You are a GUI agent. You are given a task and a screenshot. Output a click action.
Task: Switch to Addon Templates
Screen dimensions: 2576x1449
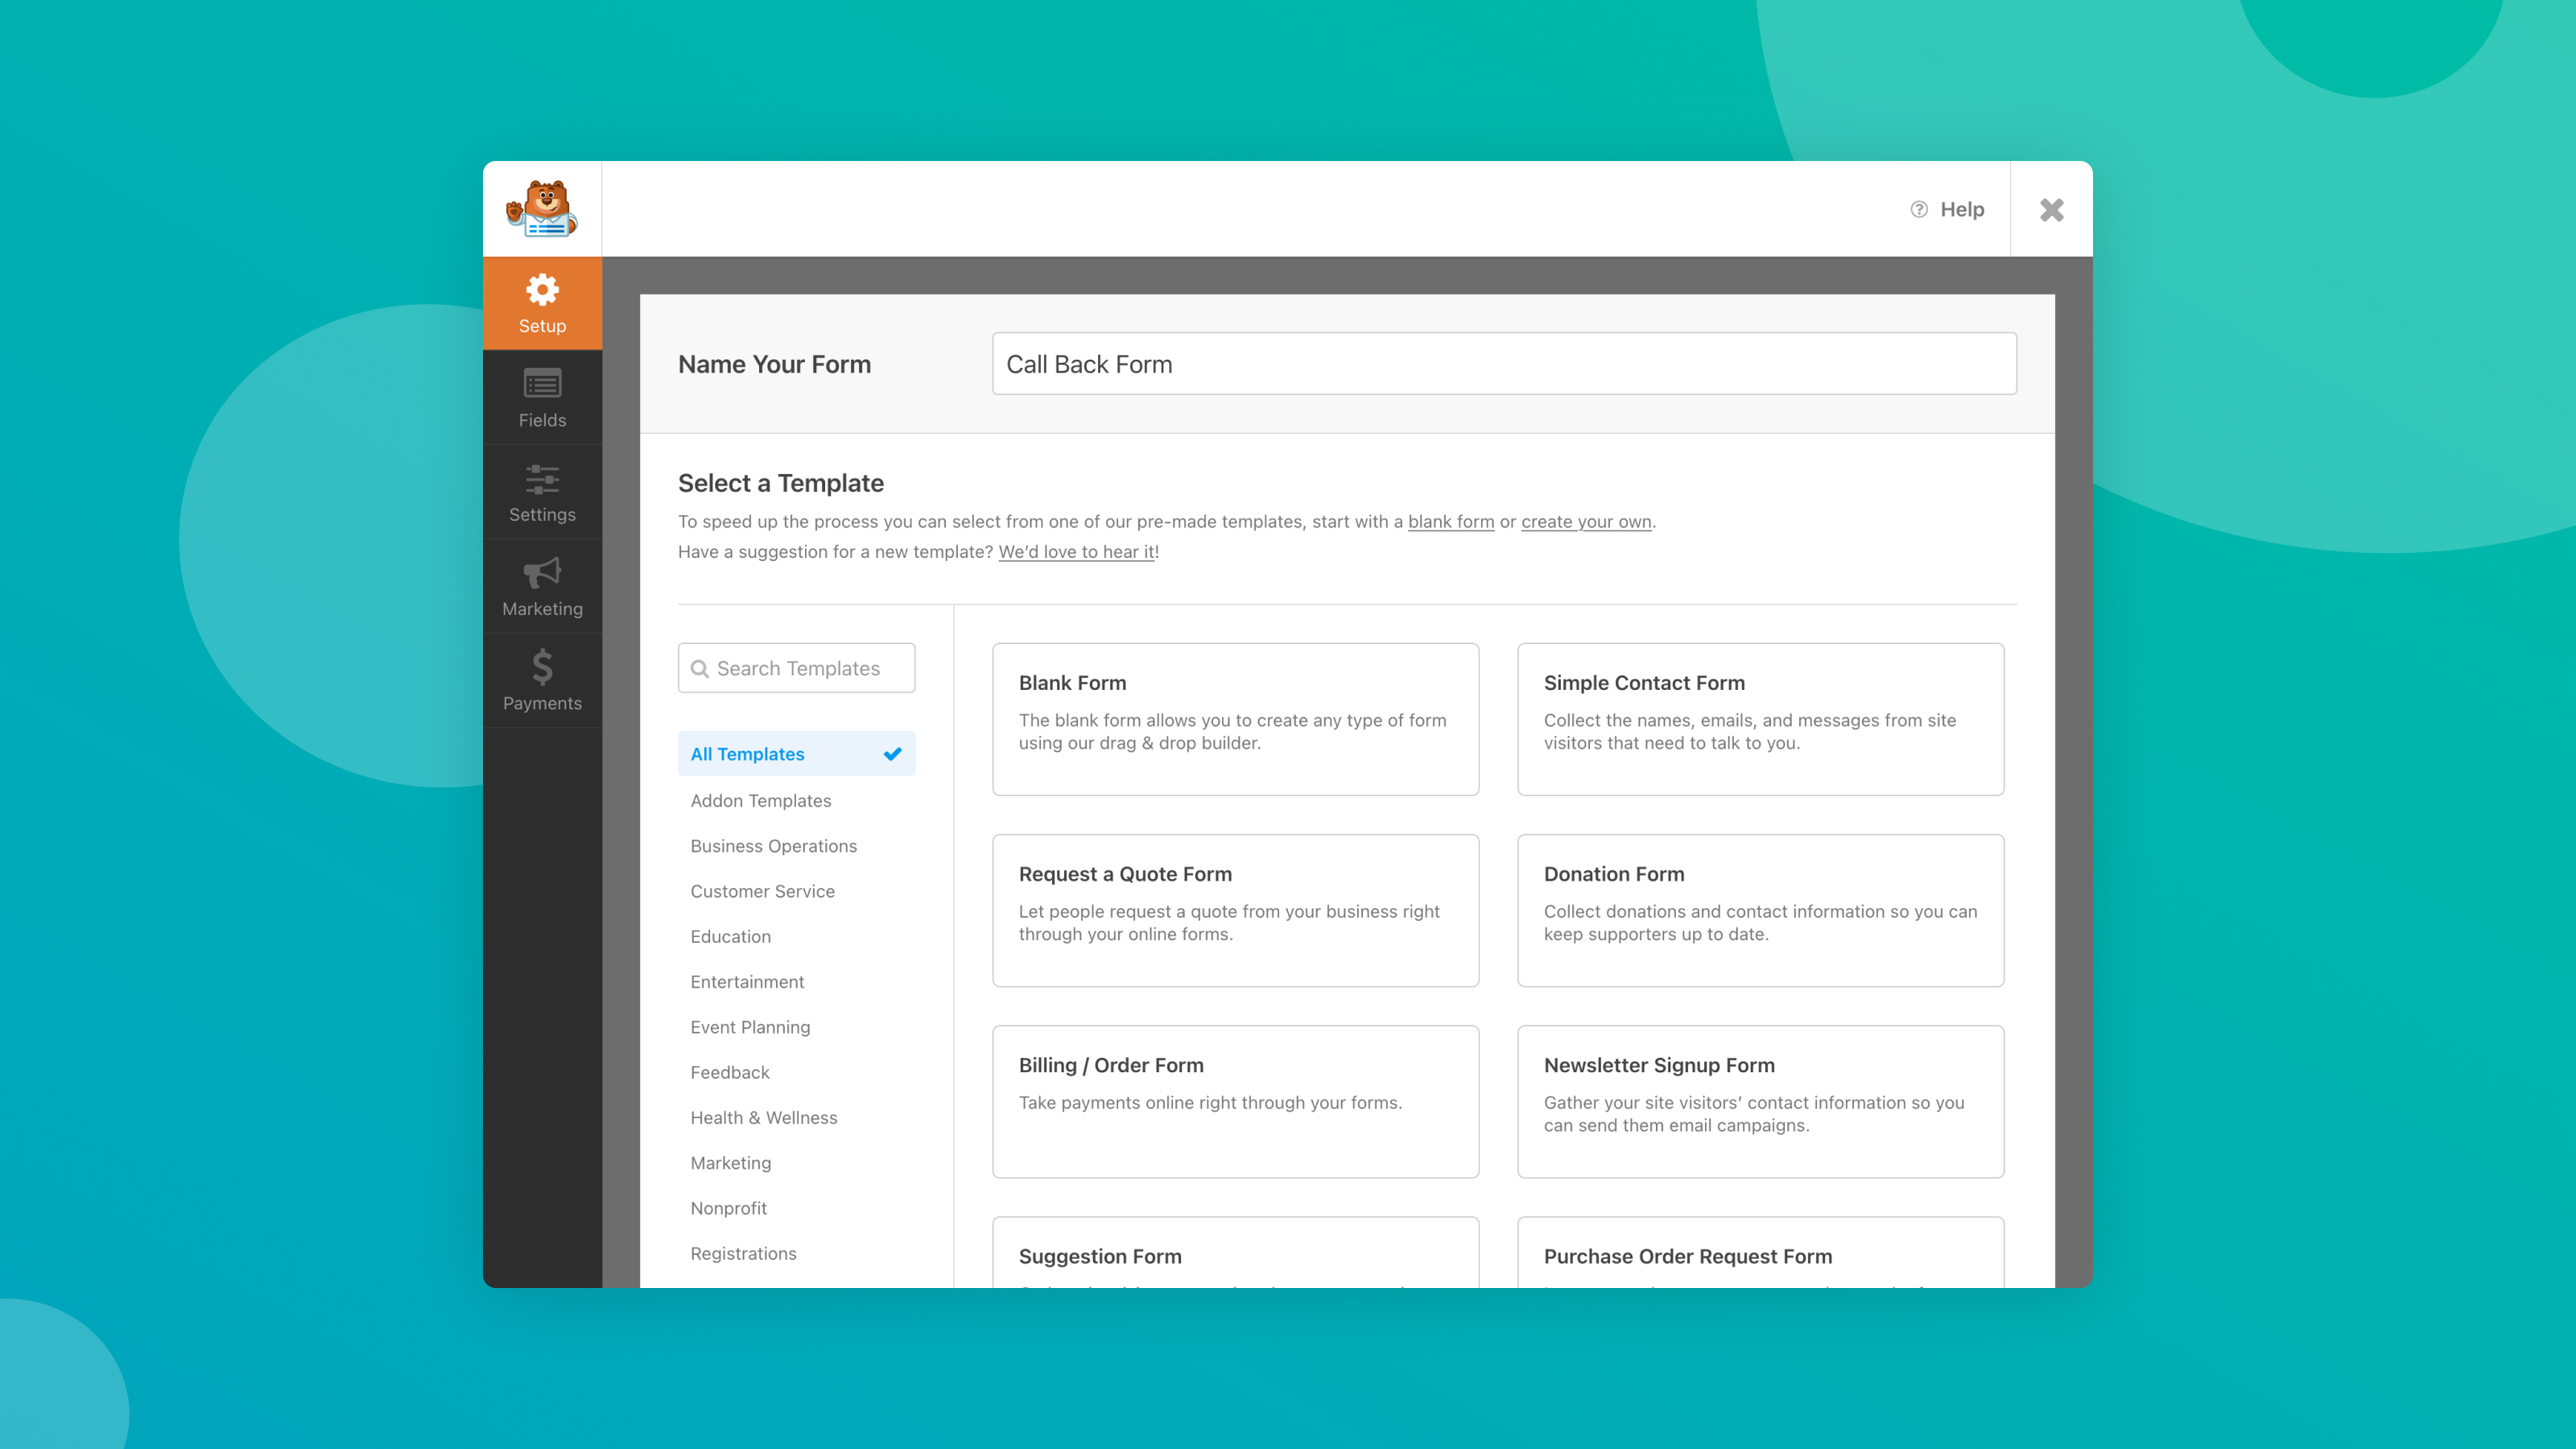click(760, 800)
